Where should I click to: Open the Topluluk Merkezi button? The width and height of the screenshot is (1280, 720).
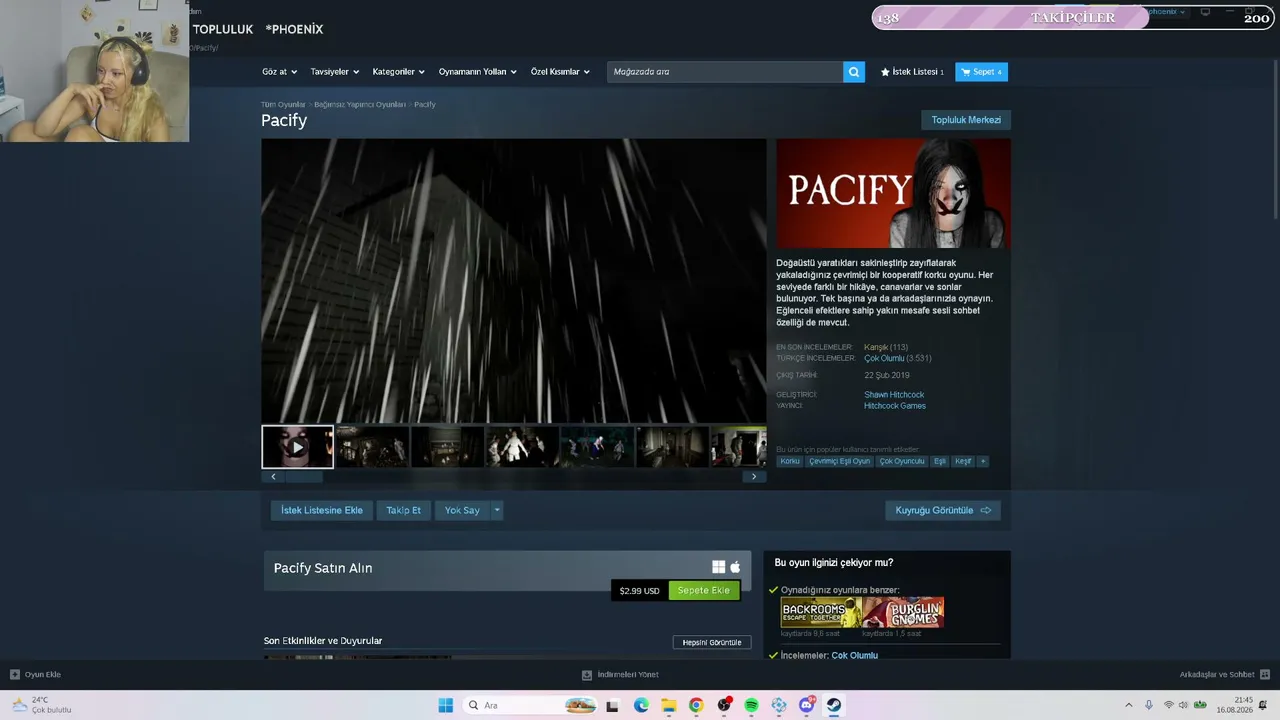tap(966, 120)
